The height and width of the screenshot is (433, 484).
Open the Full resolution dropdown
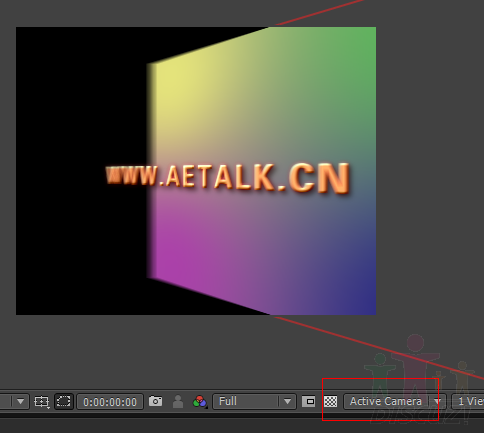(x=254, y=401)
